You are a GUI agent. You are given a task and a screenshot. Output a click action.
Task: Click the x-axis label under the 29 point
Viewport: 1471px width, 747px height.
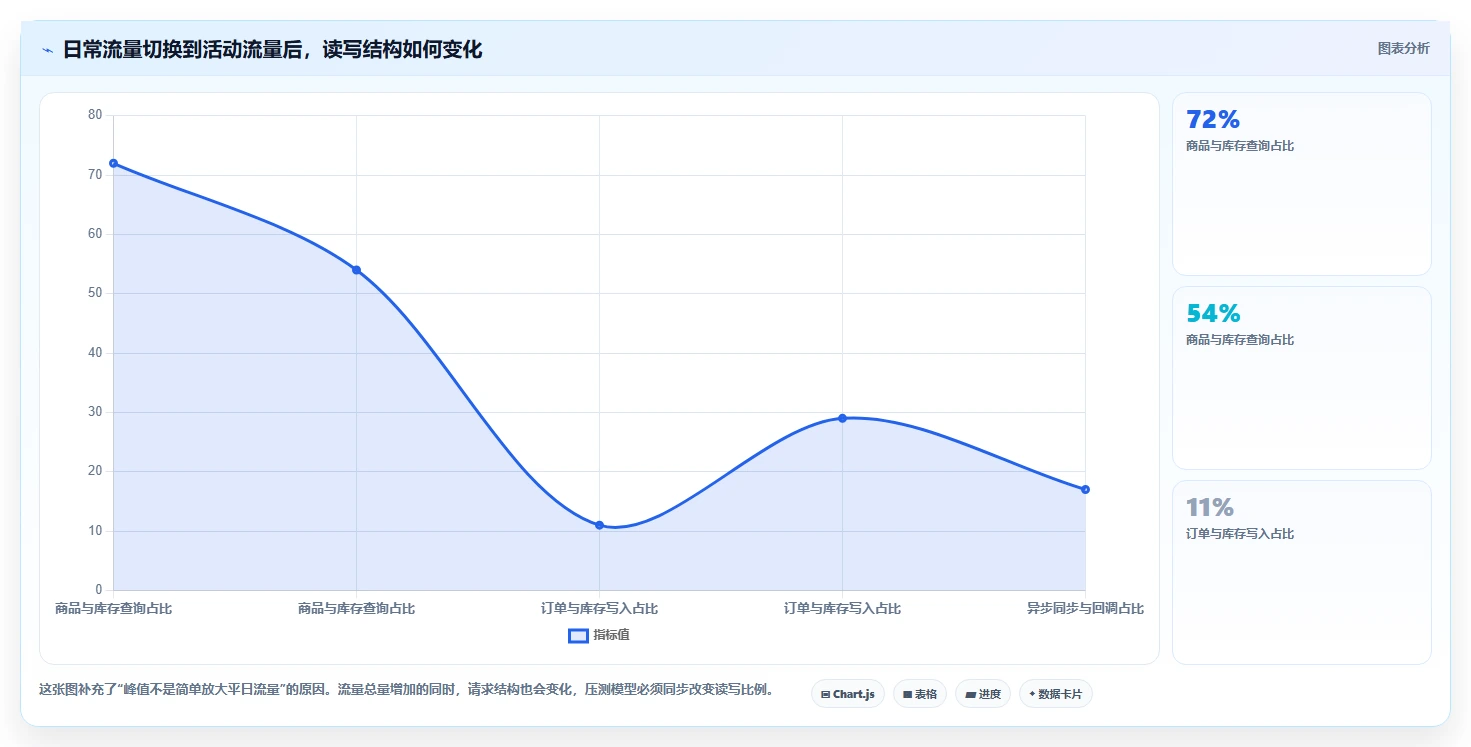pyautogui.click(x=842, y=608)
